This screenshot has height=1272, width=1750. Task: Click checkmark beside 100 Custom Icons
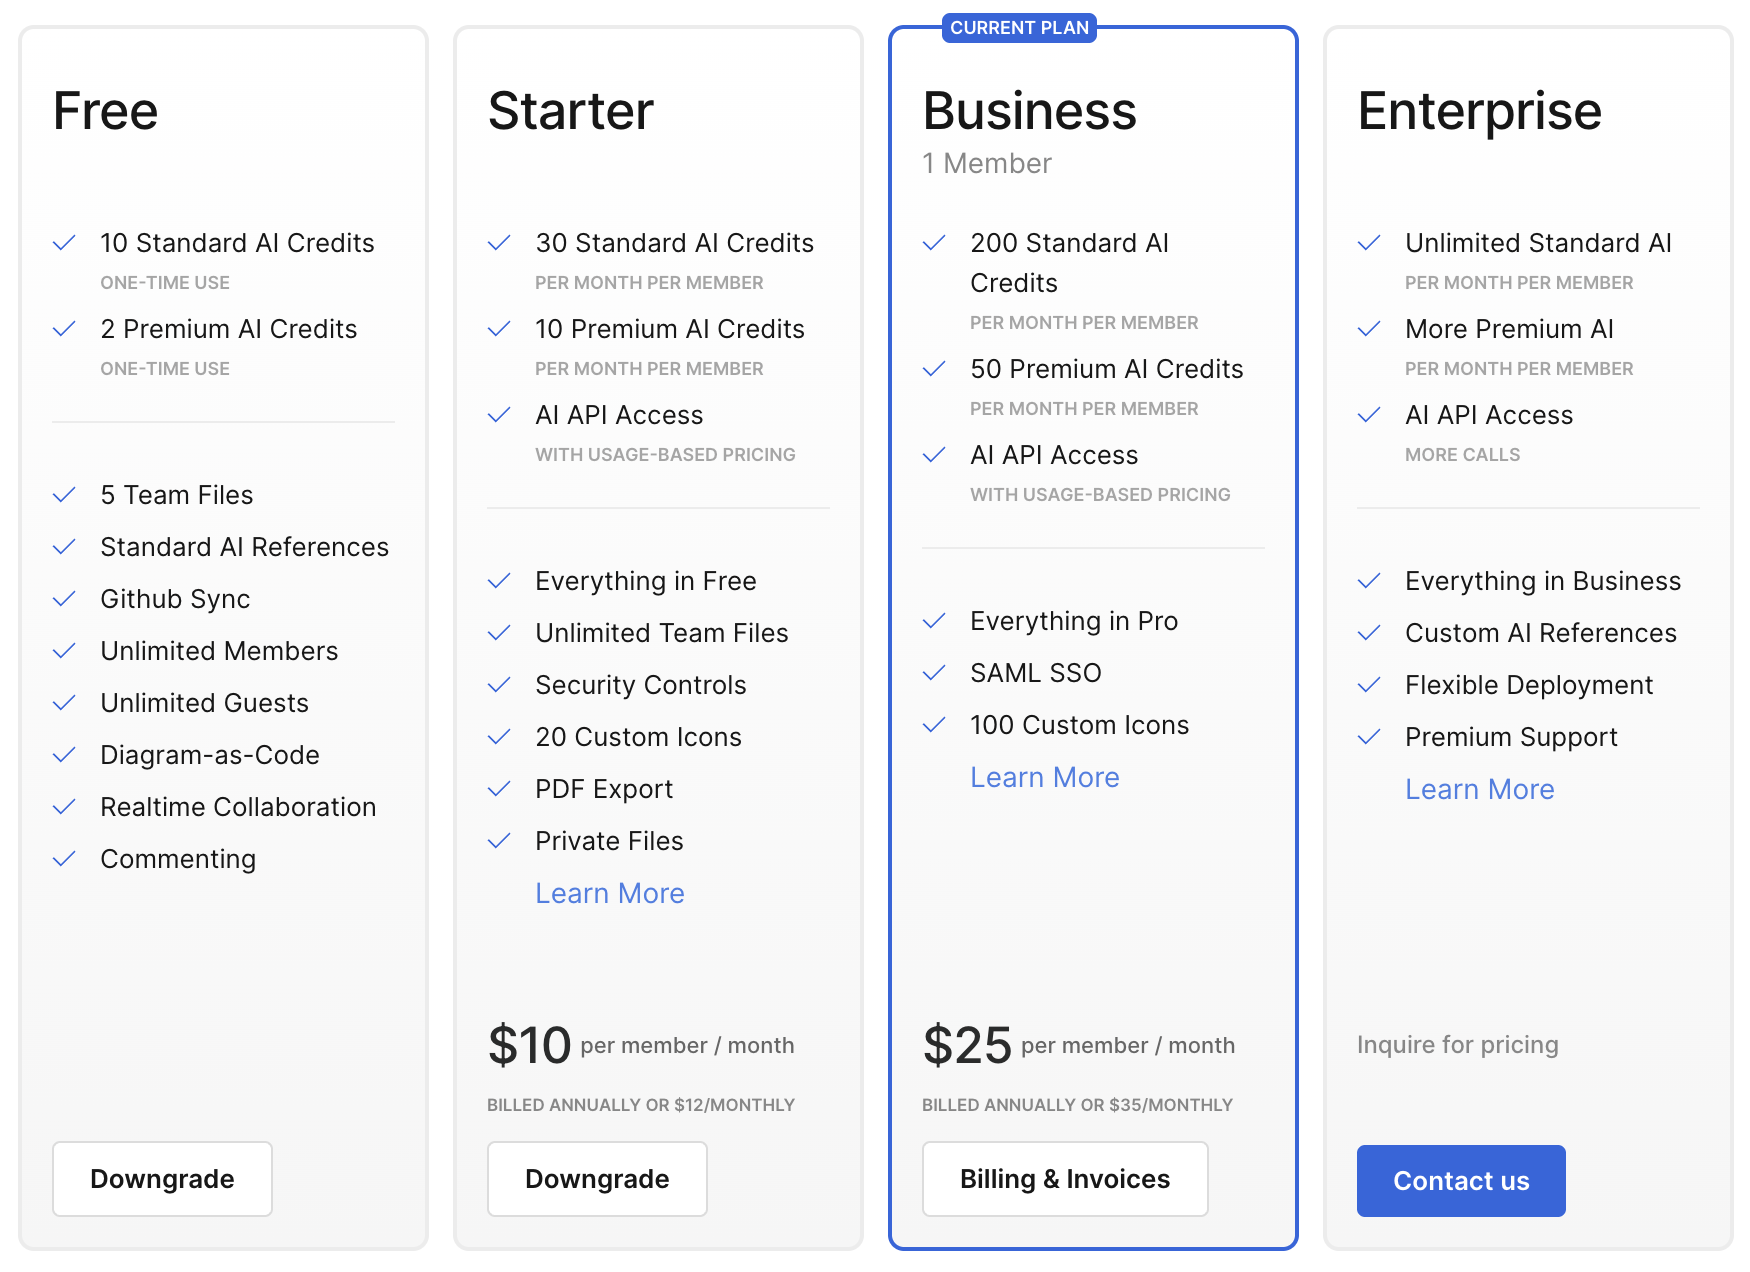[x=934, y=725]
